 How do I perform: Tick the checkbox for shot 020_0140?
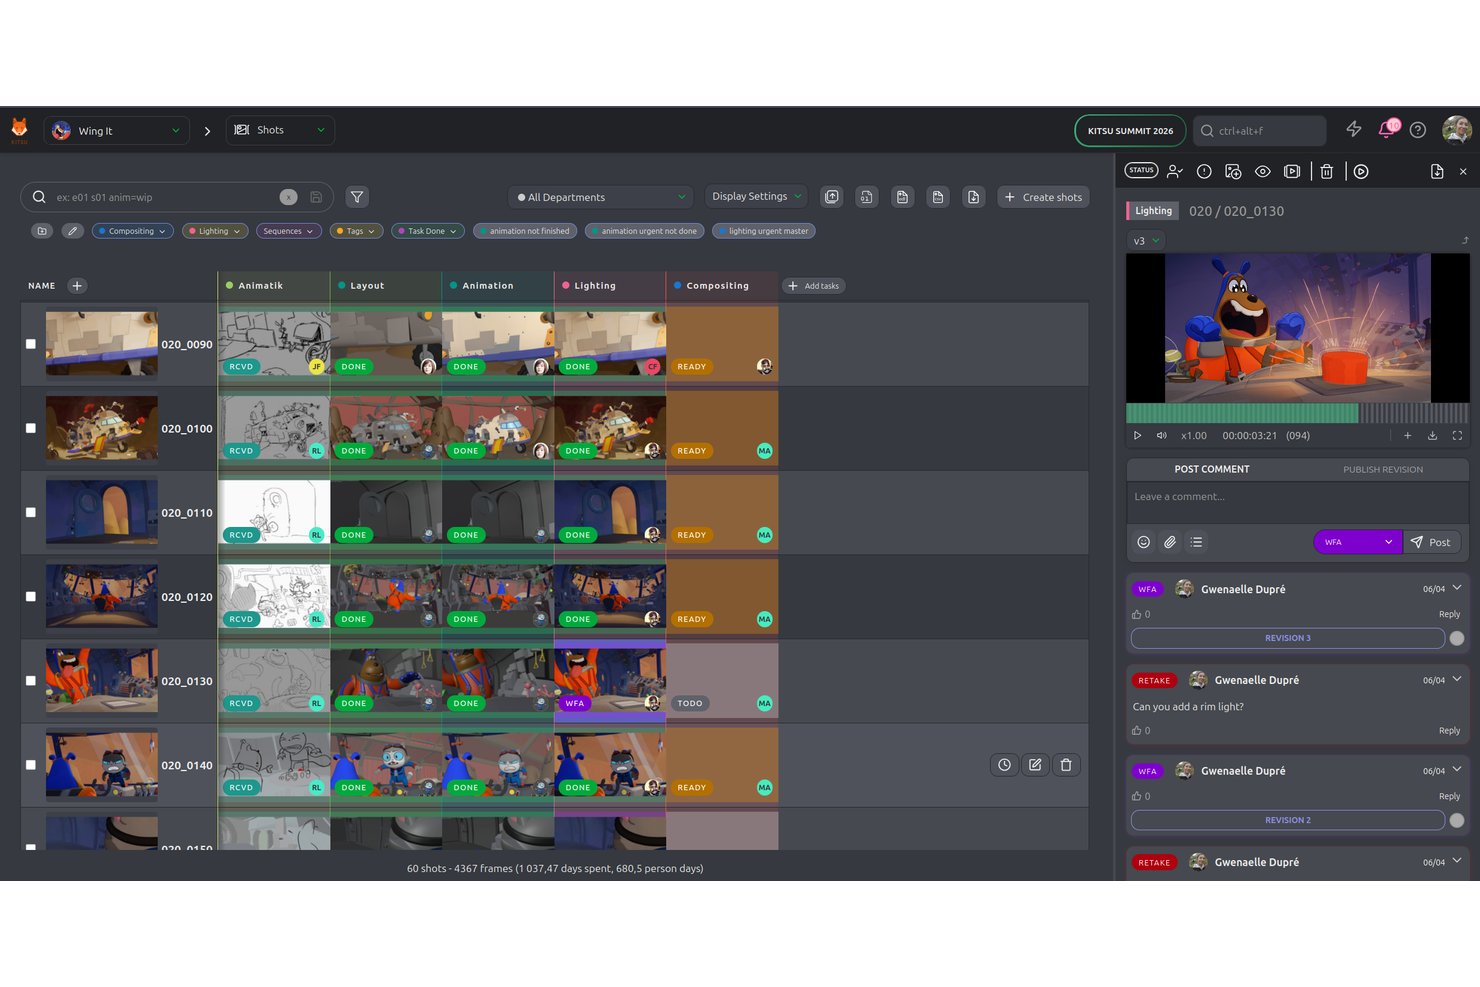[31, 765]
